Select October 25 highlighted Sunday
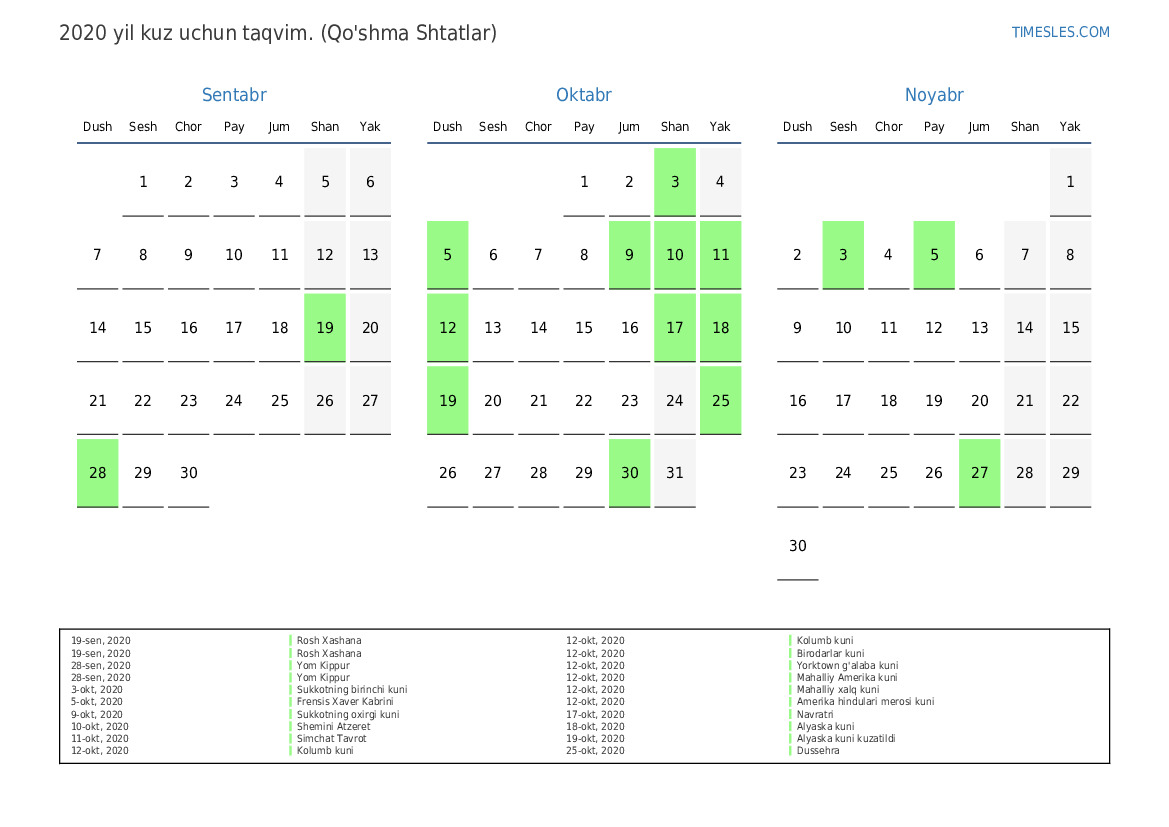 (x=720, y=400)
